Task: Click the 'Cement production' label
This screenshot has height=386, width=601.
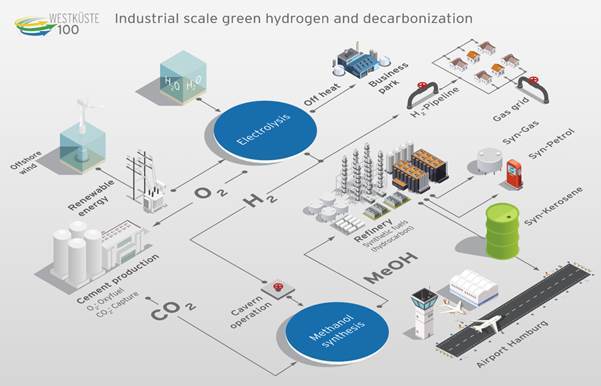Action: 118,279
